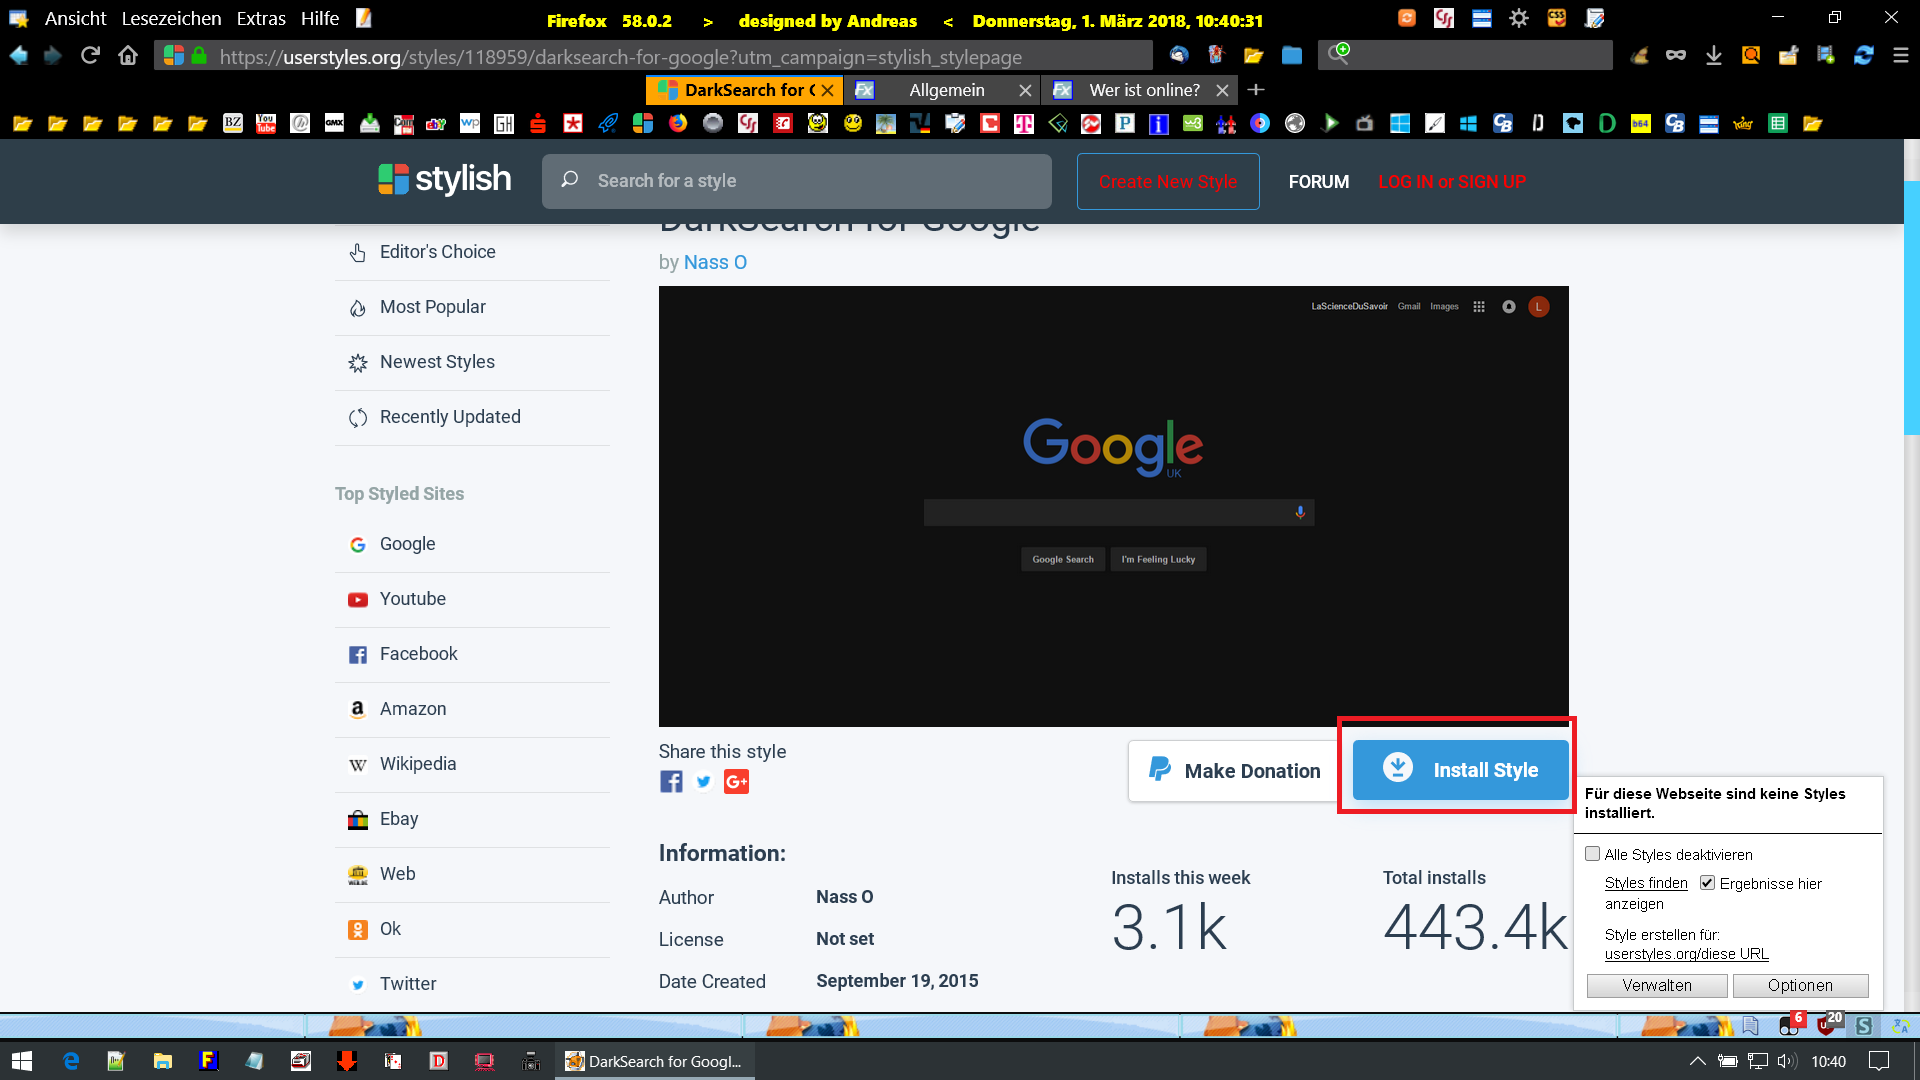Open the downloads arrow in toolbar
Image resolution: width=1920 pixels, height=1080 pixels.
pos(1714,56)
